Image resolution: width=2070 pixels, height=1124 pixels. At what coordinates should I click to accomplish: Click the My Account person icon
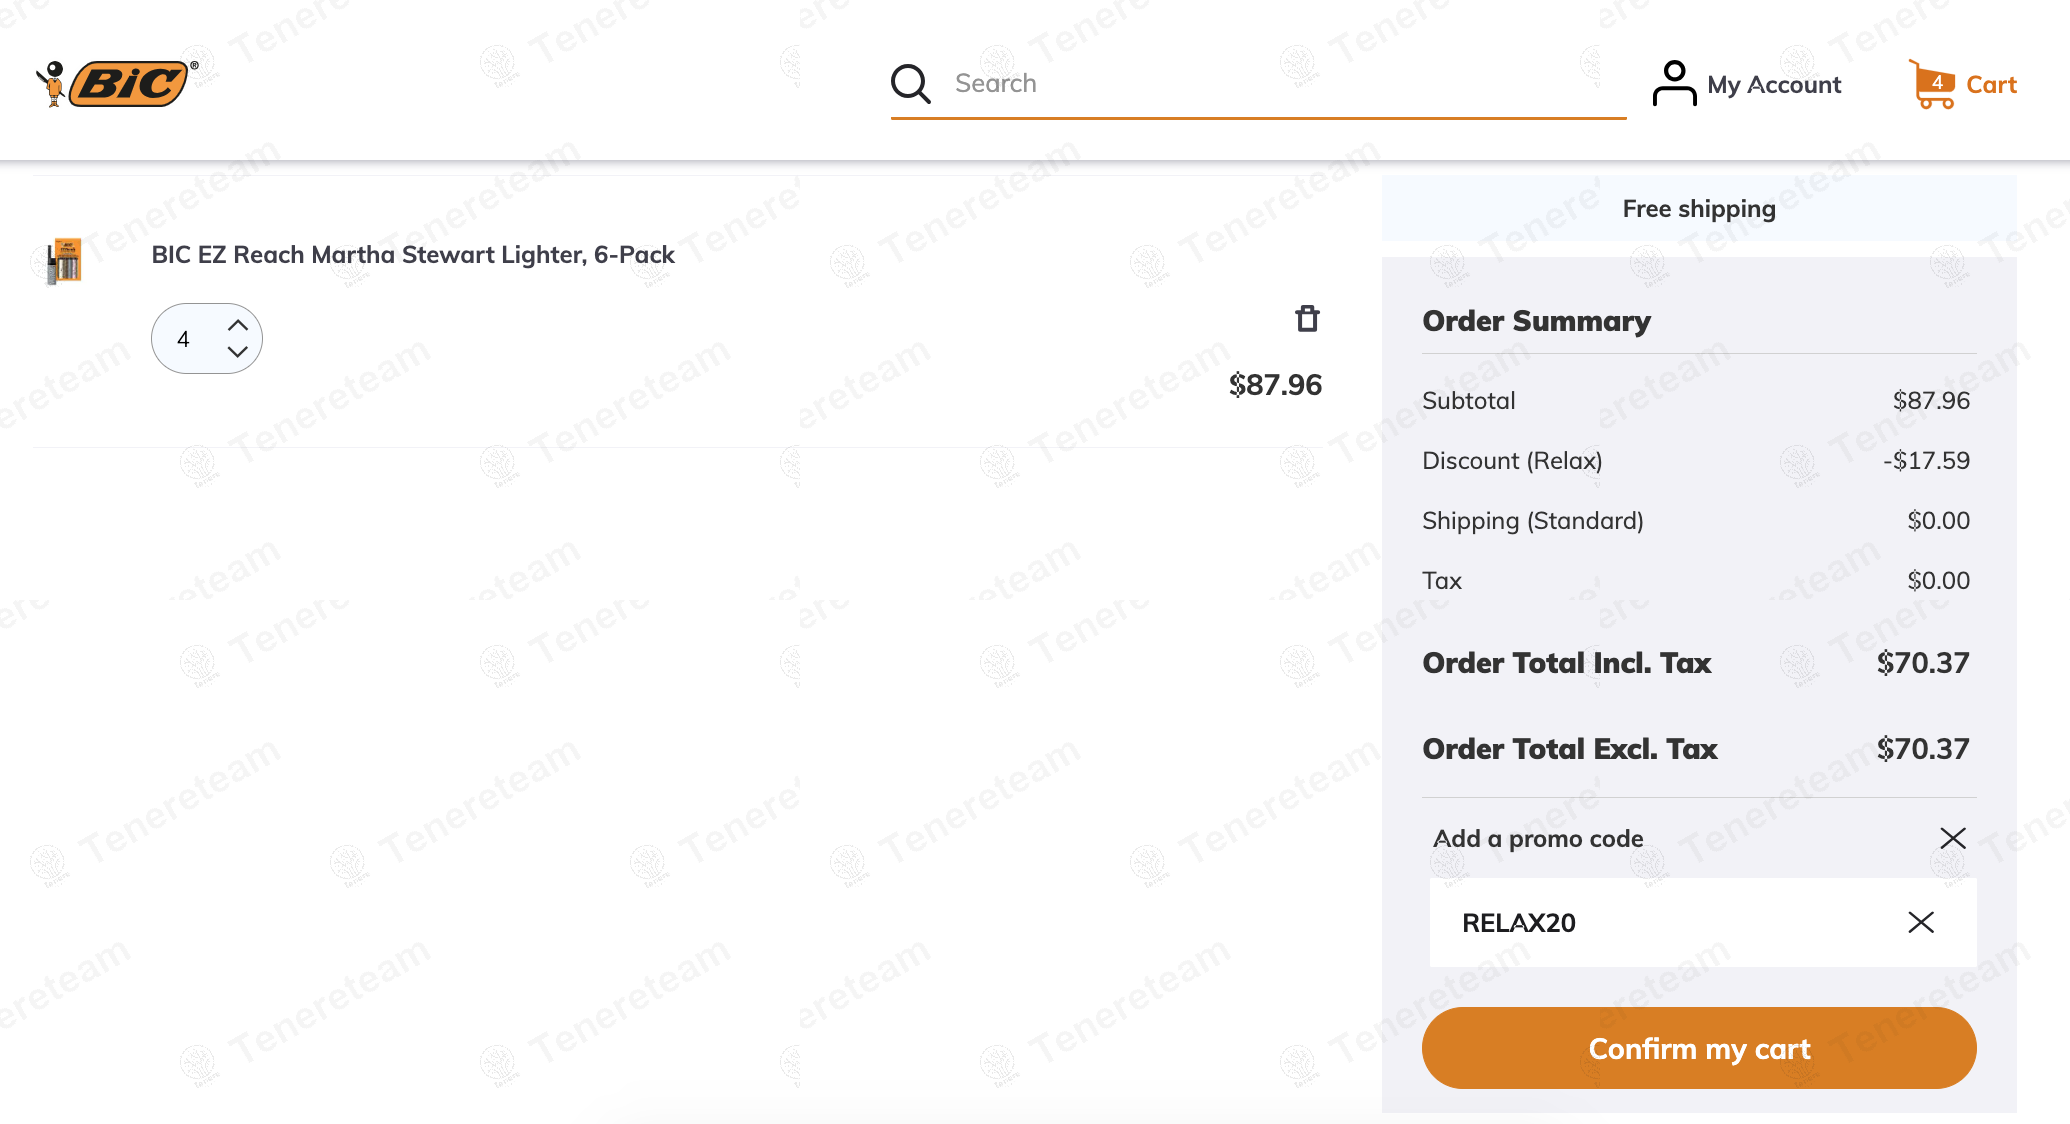tap(1674, 84)
